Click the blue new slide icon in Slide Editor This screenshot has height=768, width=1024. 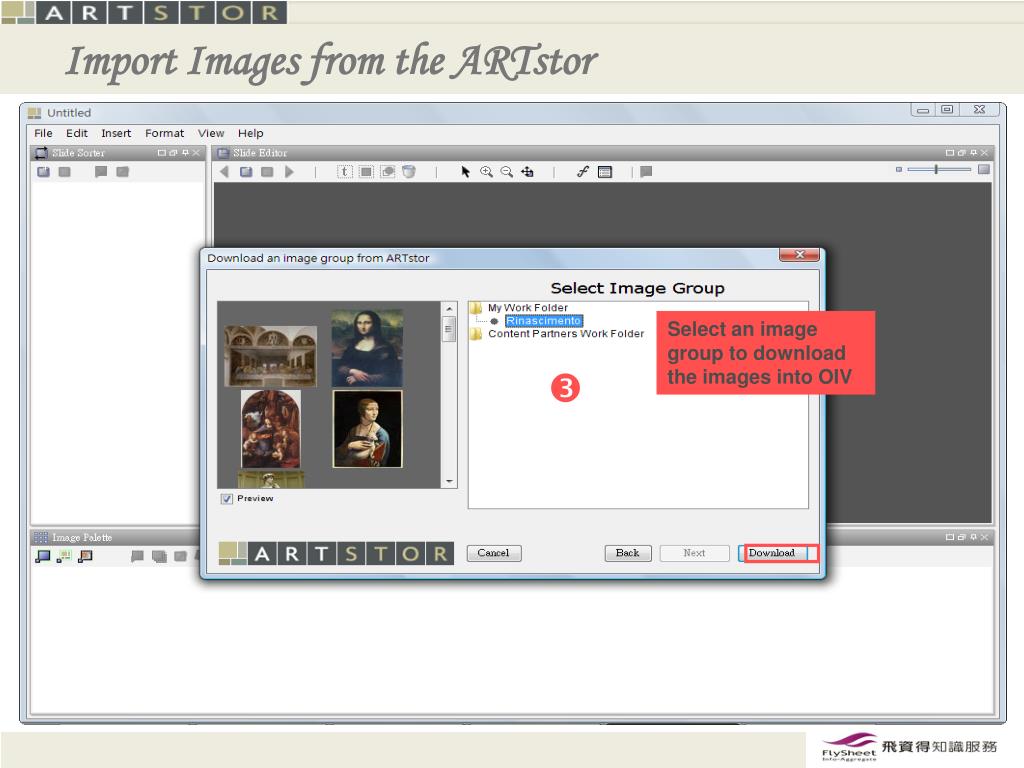pos(246,172)
